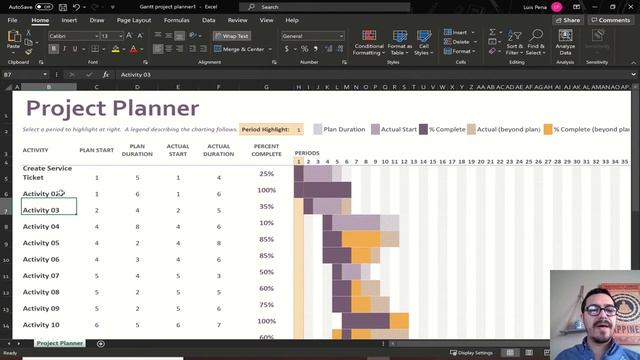Click the Insert Function fx icon
The image size is (640, 360).
coord(106,75)
